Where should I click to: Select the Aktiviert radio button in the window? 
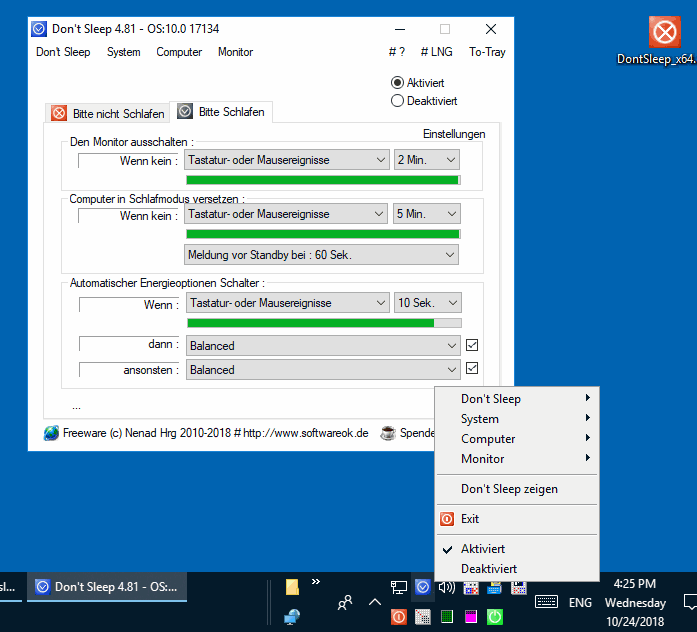(397, 83)
